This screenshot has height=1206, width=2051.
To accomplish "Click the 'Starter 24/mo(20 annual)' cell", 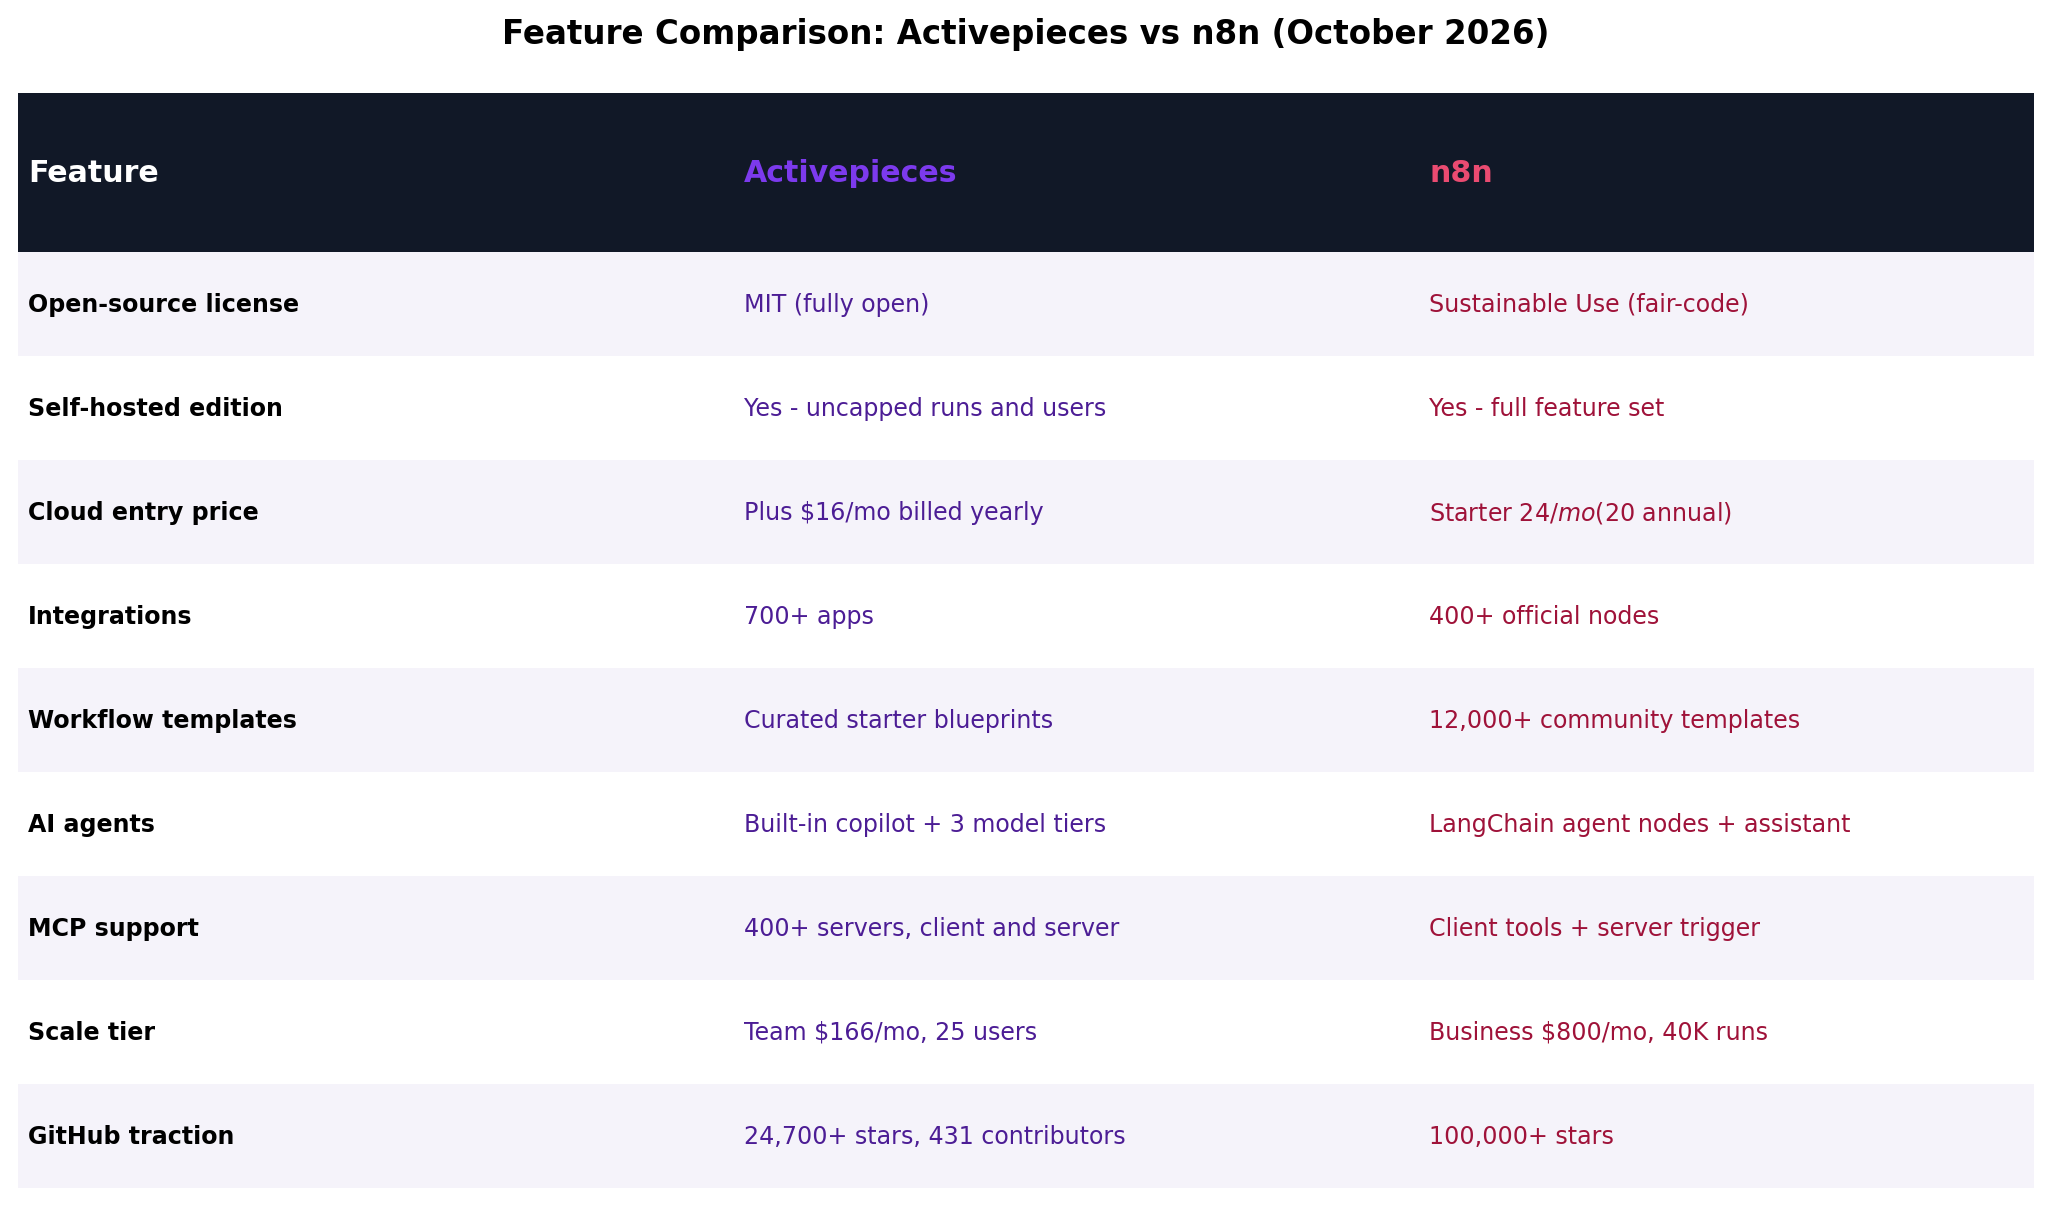I will click(x=1580, y=512).
